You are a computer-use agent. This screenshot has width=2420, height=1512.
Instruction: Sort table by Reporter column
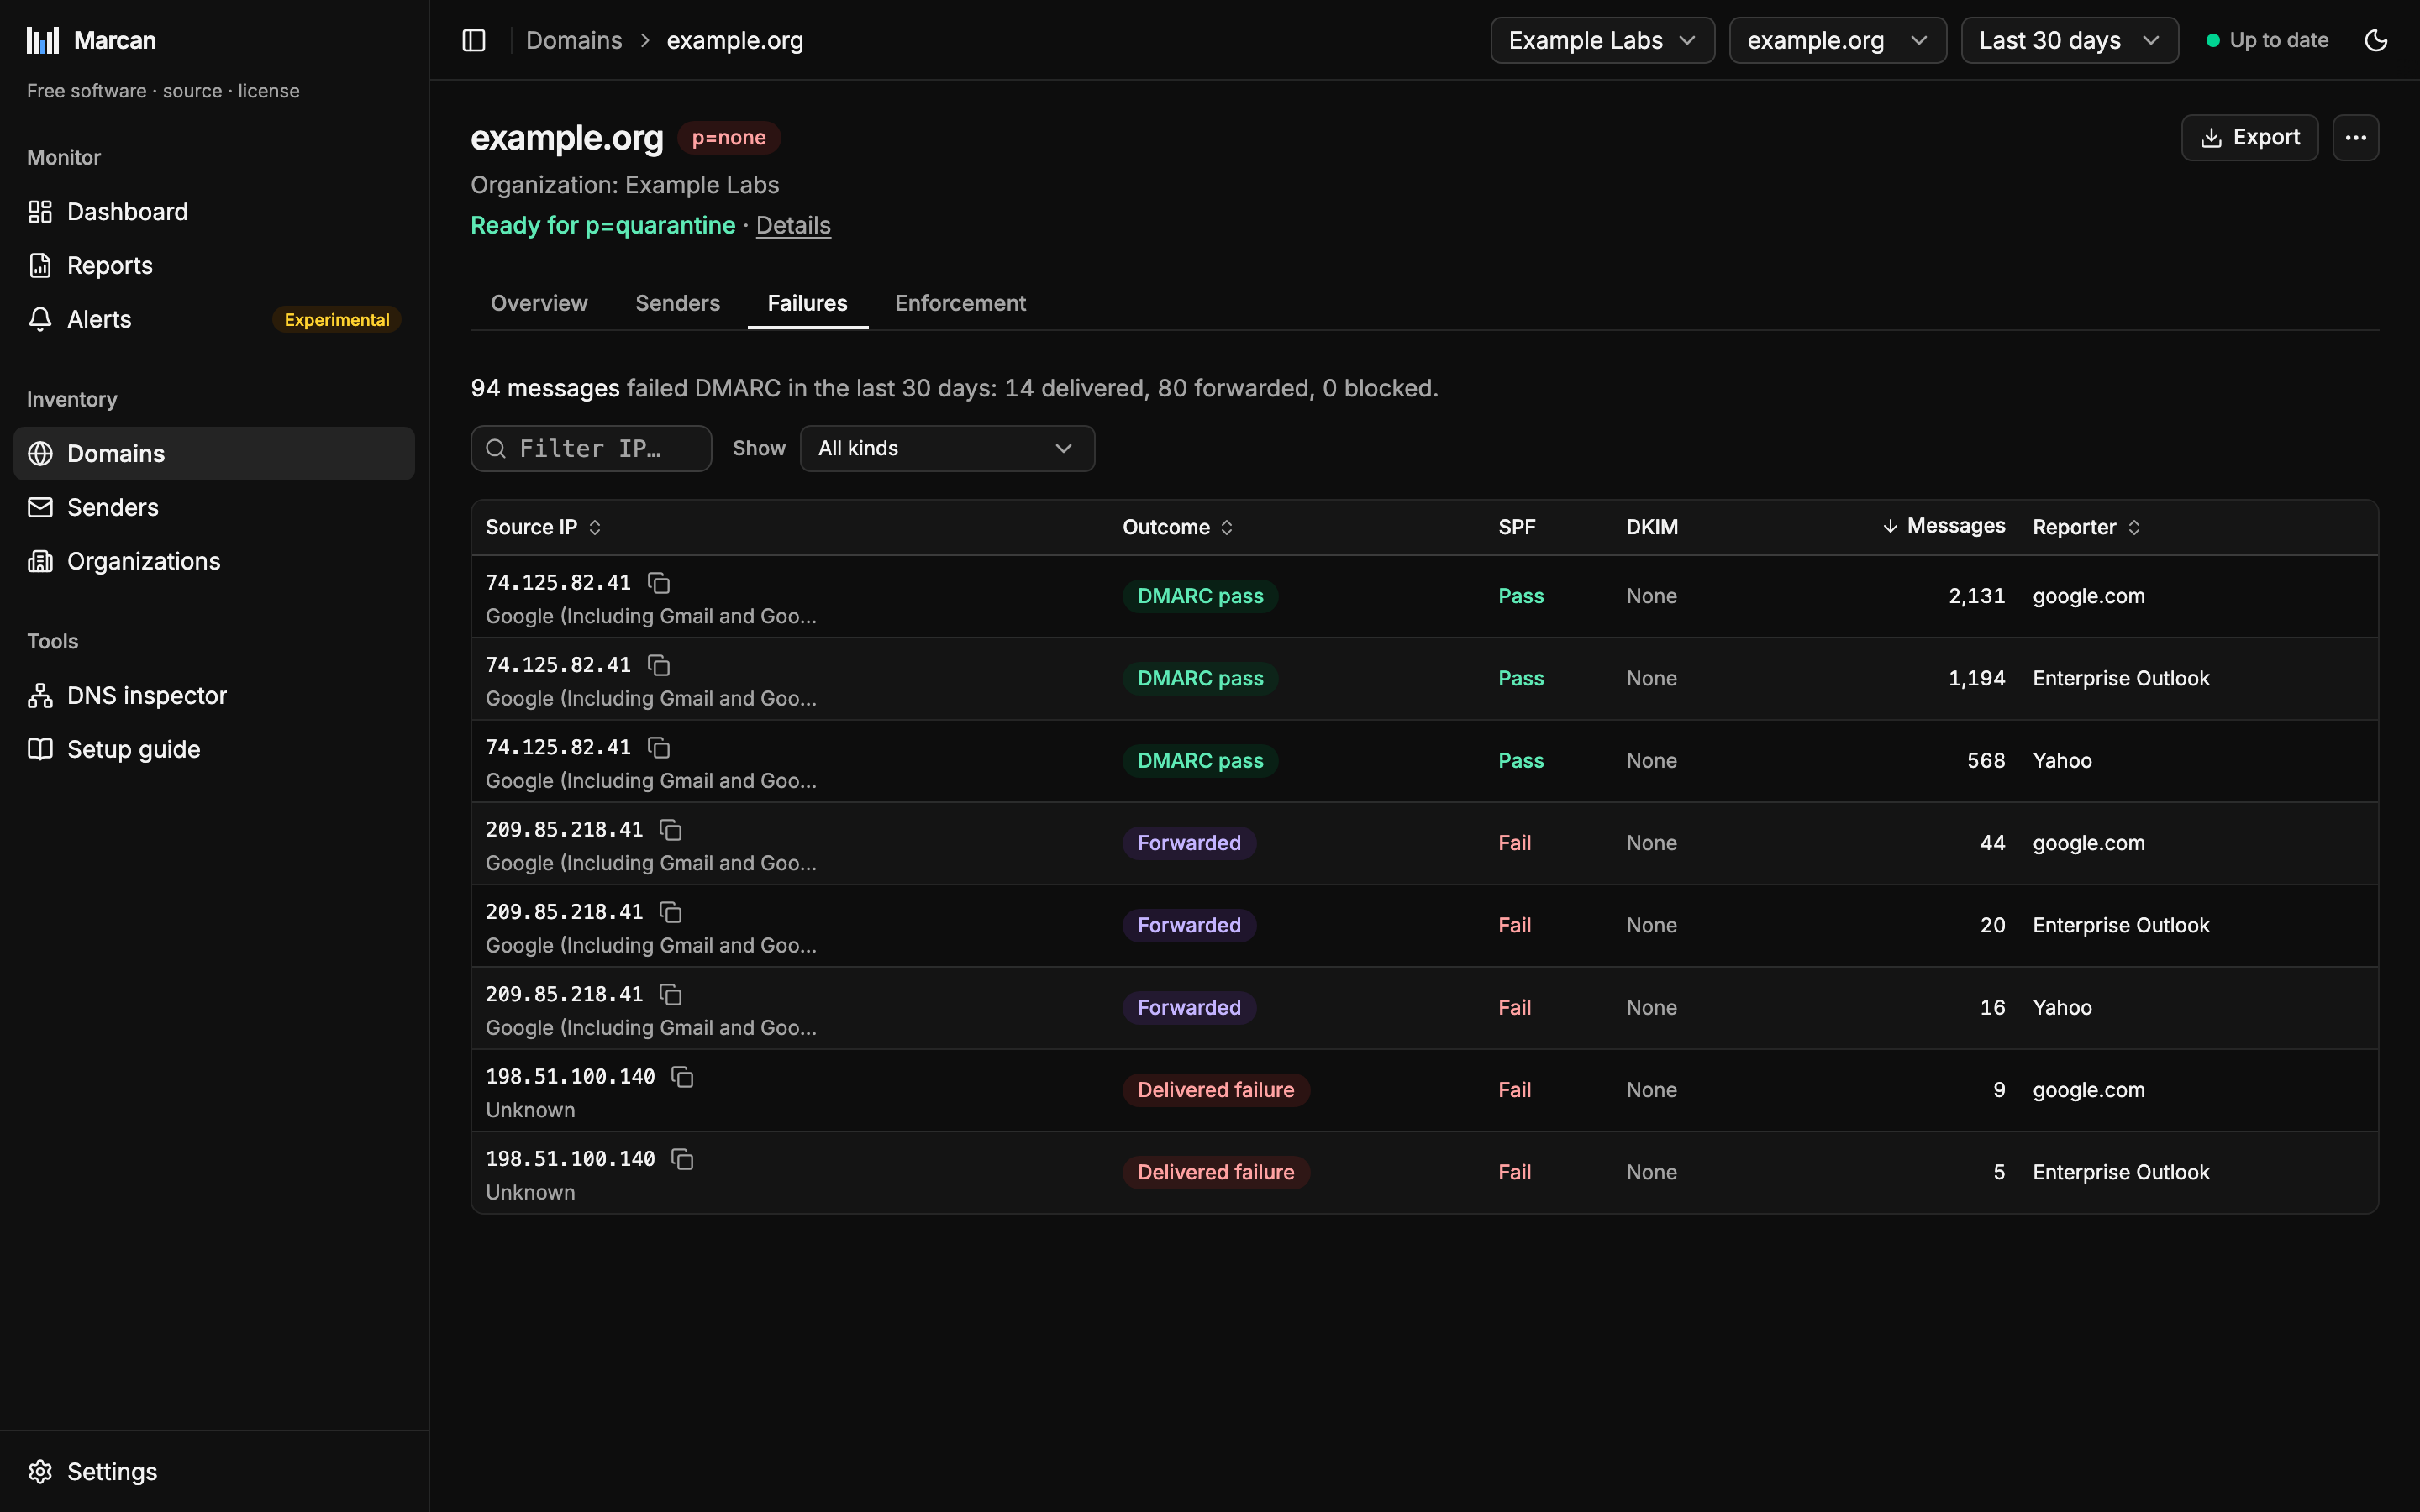[x=2086, y=527]
